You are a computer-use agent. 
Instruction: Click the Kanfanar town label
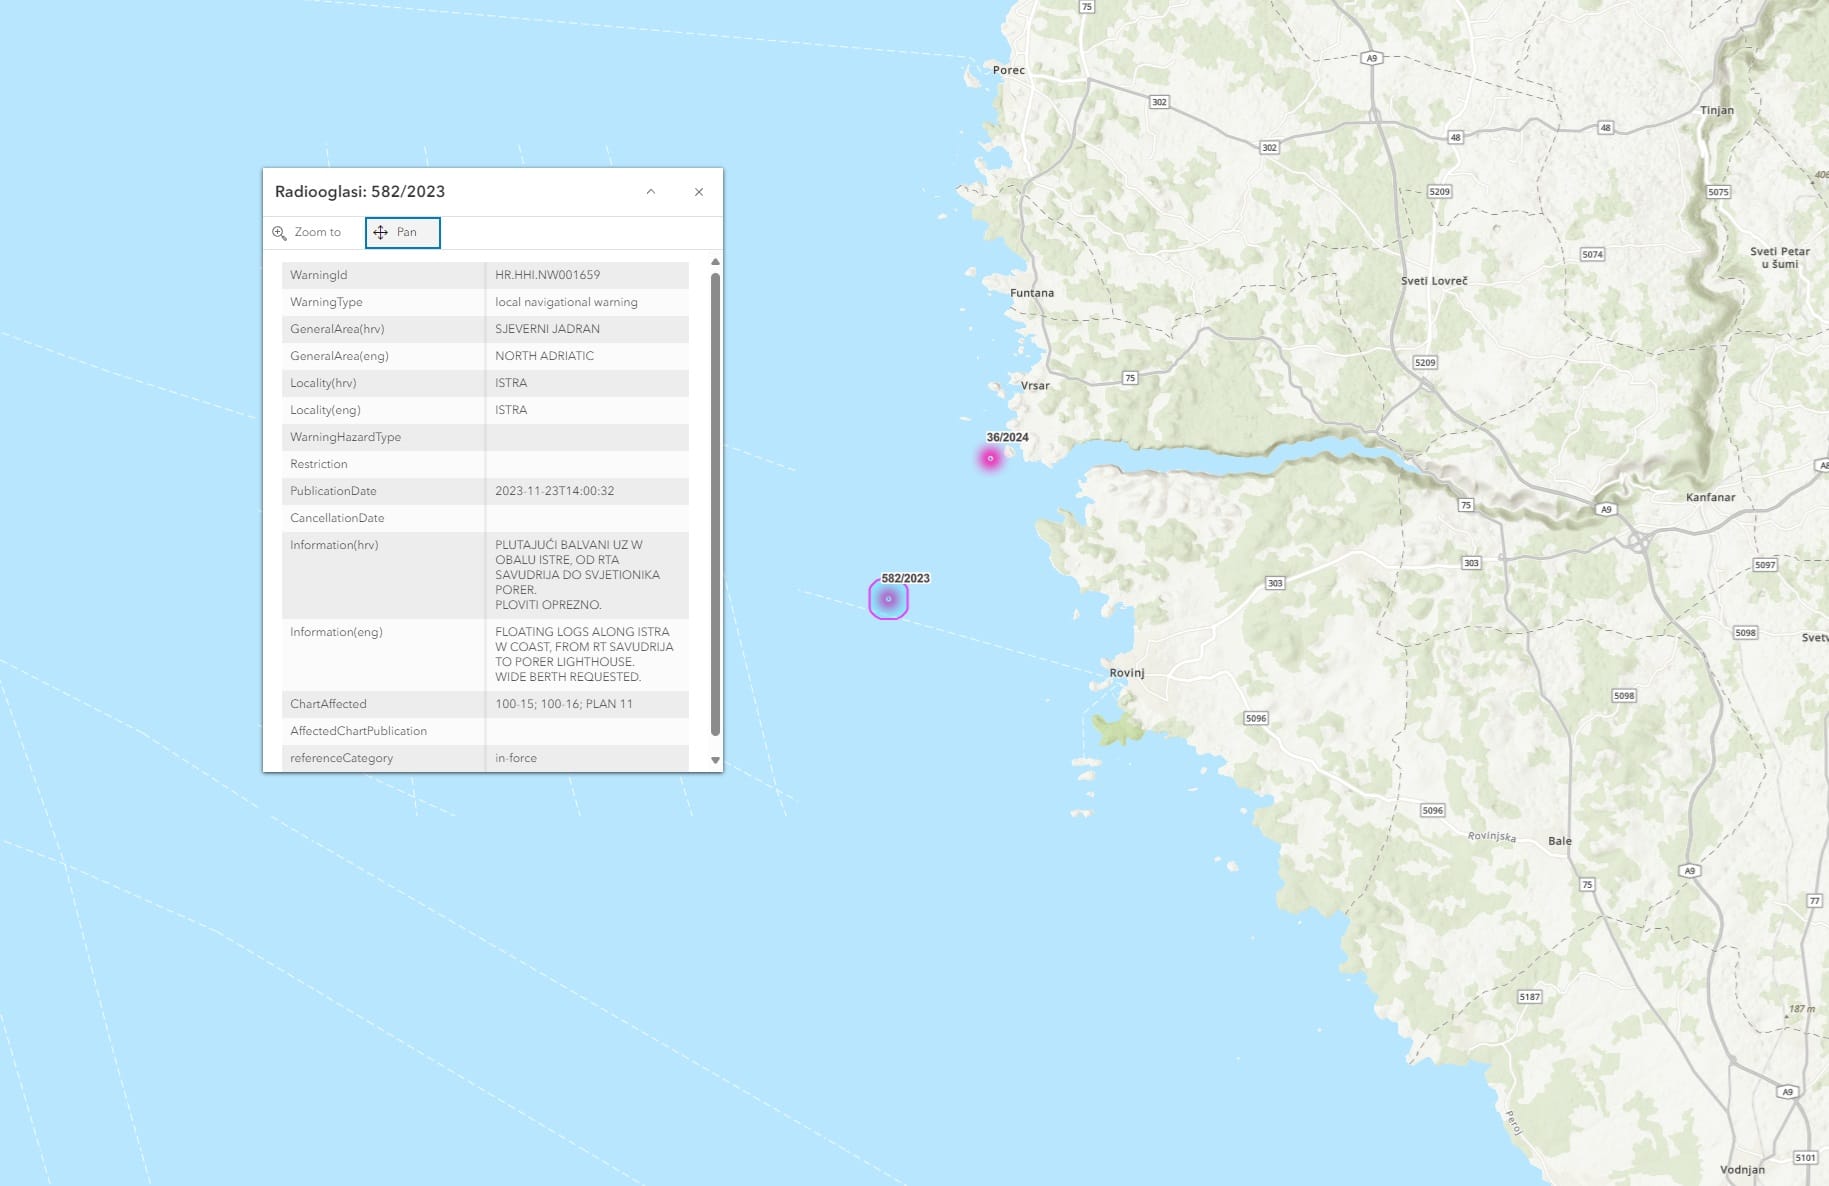1710,497
